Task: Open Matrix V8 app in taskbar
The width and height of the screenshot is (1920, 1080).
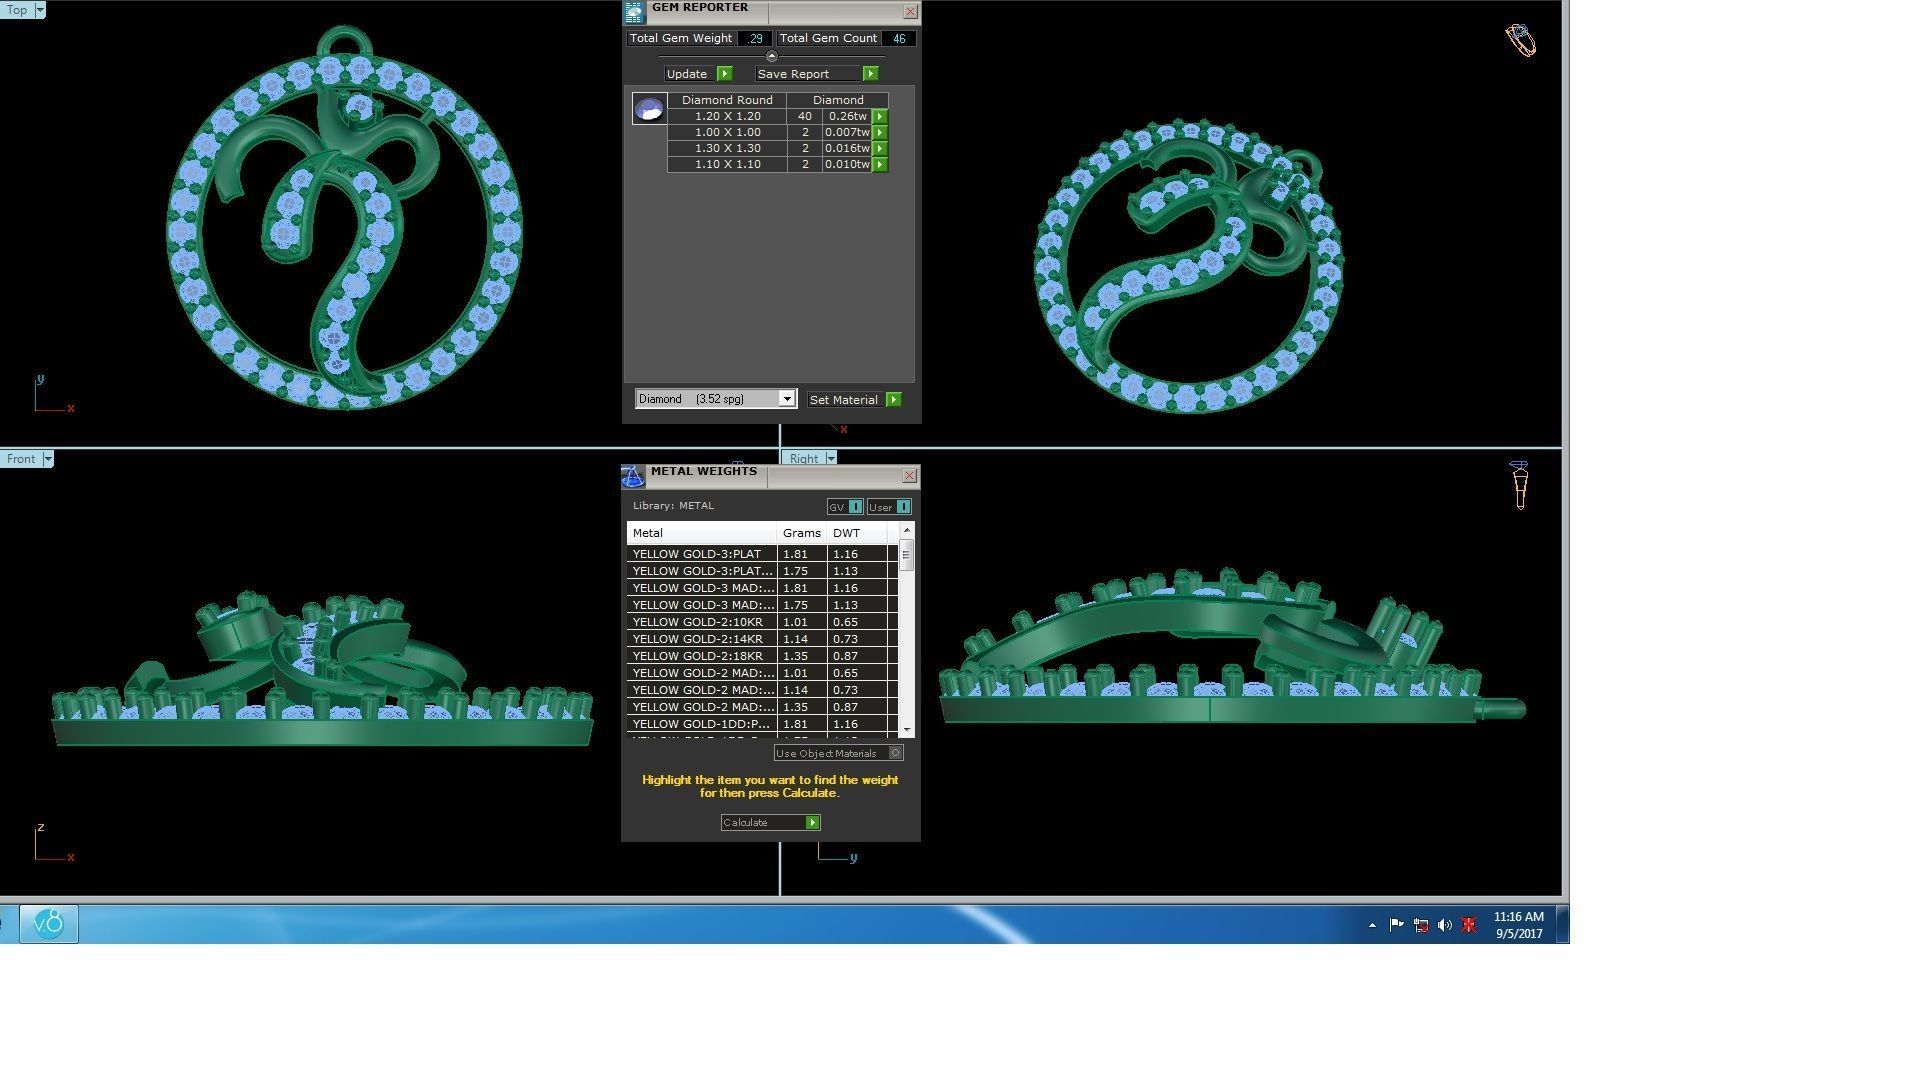Action: 48,923
